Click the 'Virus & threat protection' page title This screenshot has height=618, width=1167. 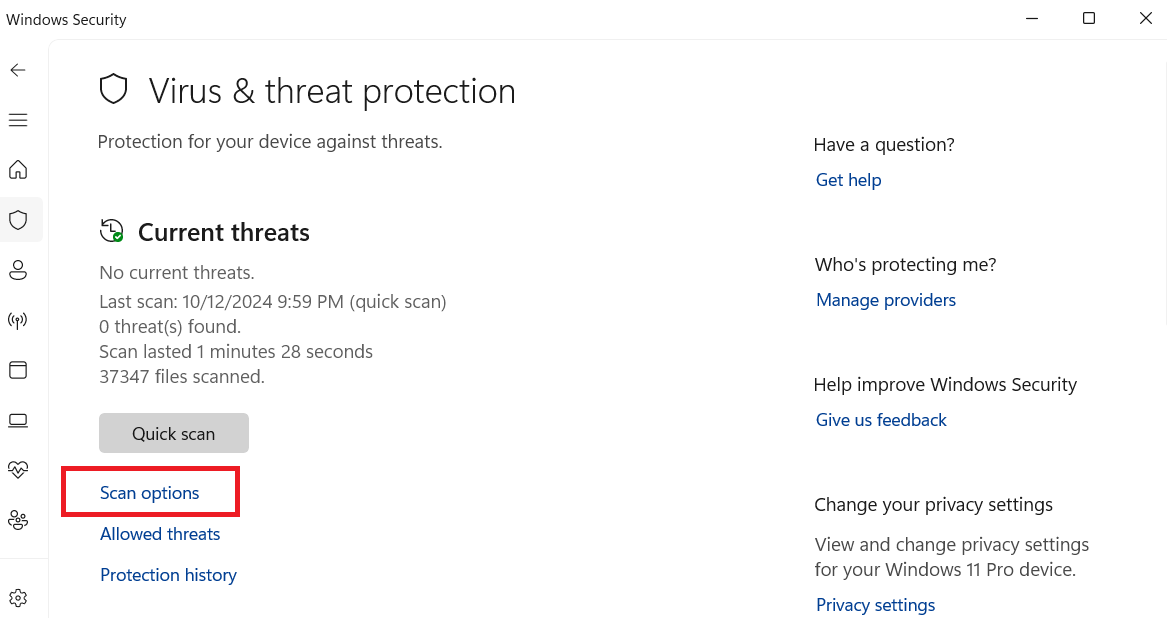coord(332,92)
